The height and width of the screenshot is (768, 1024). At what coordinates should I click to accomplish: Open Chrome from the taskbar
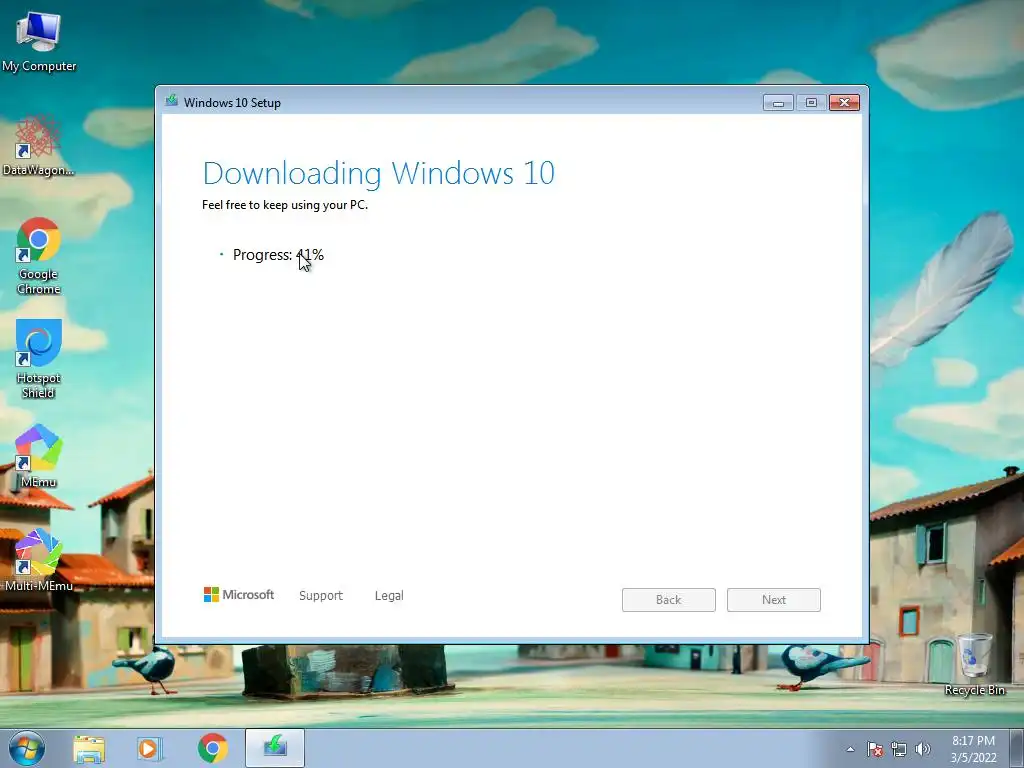212,748
